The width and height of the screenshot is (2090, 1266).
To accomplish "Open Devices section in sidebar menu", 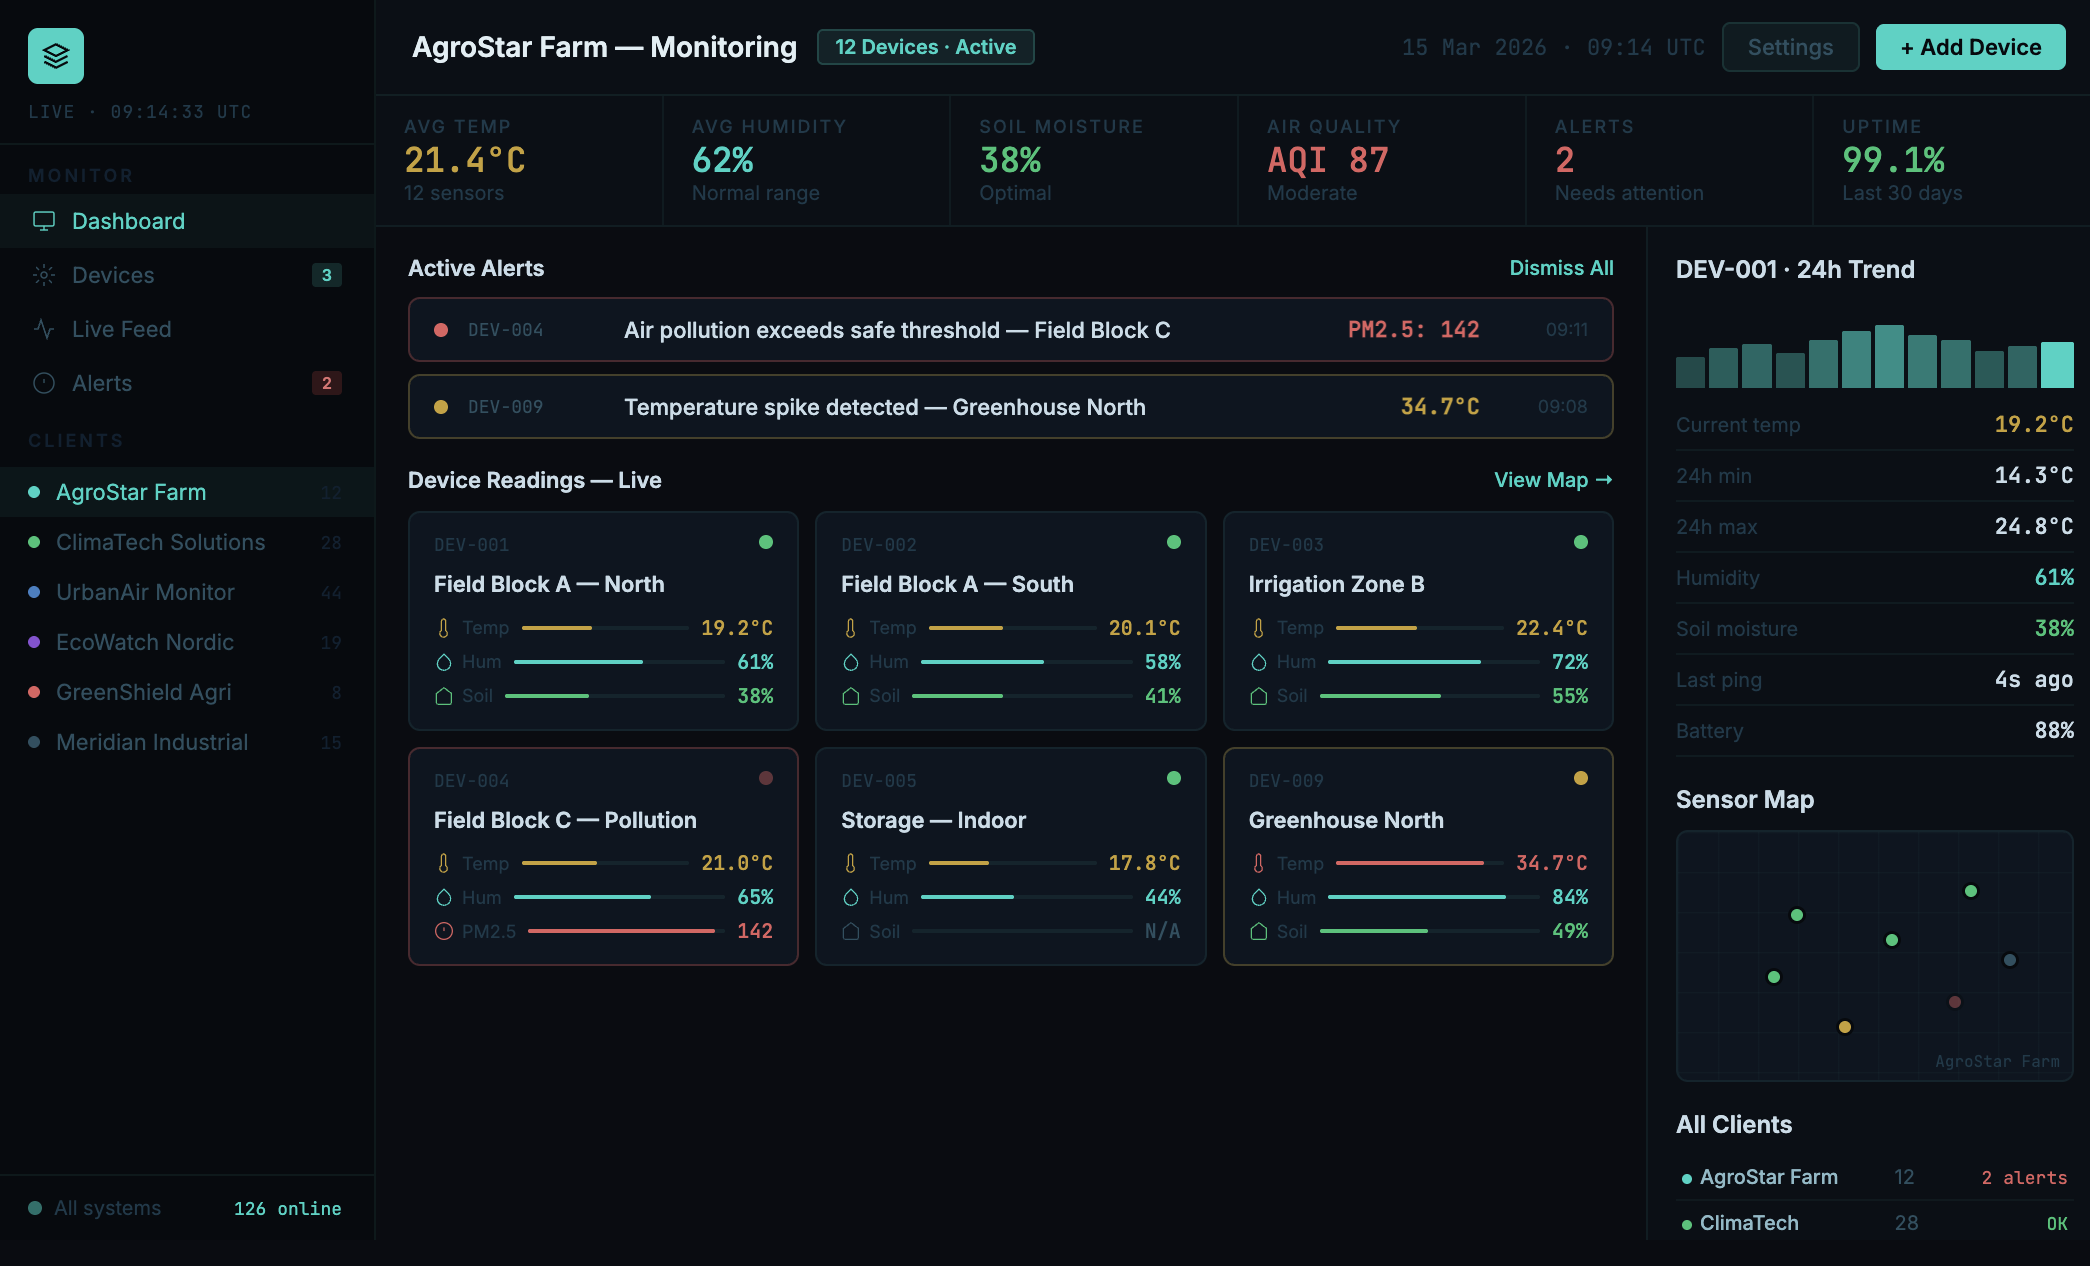I will tap(113, 275).
